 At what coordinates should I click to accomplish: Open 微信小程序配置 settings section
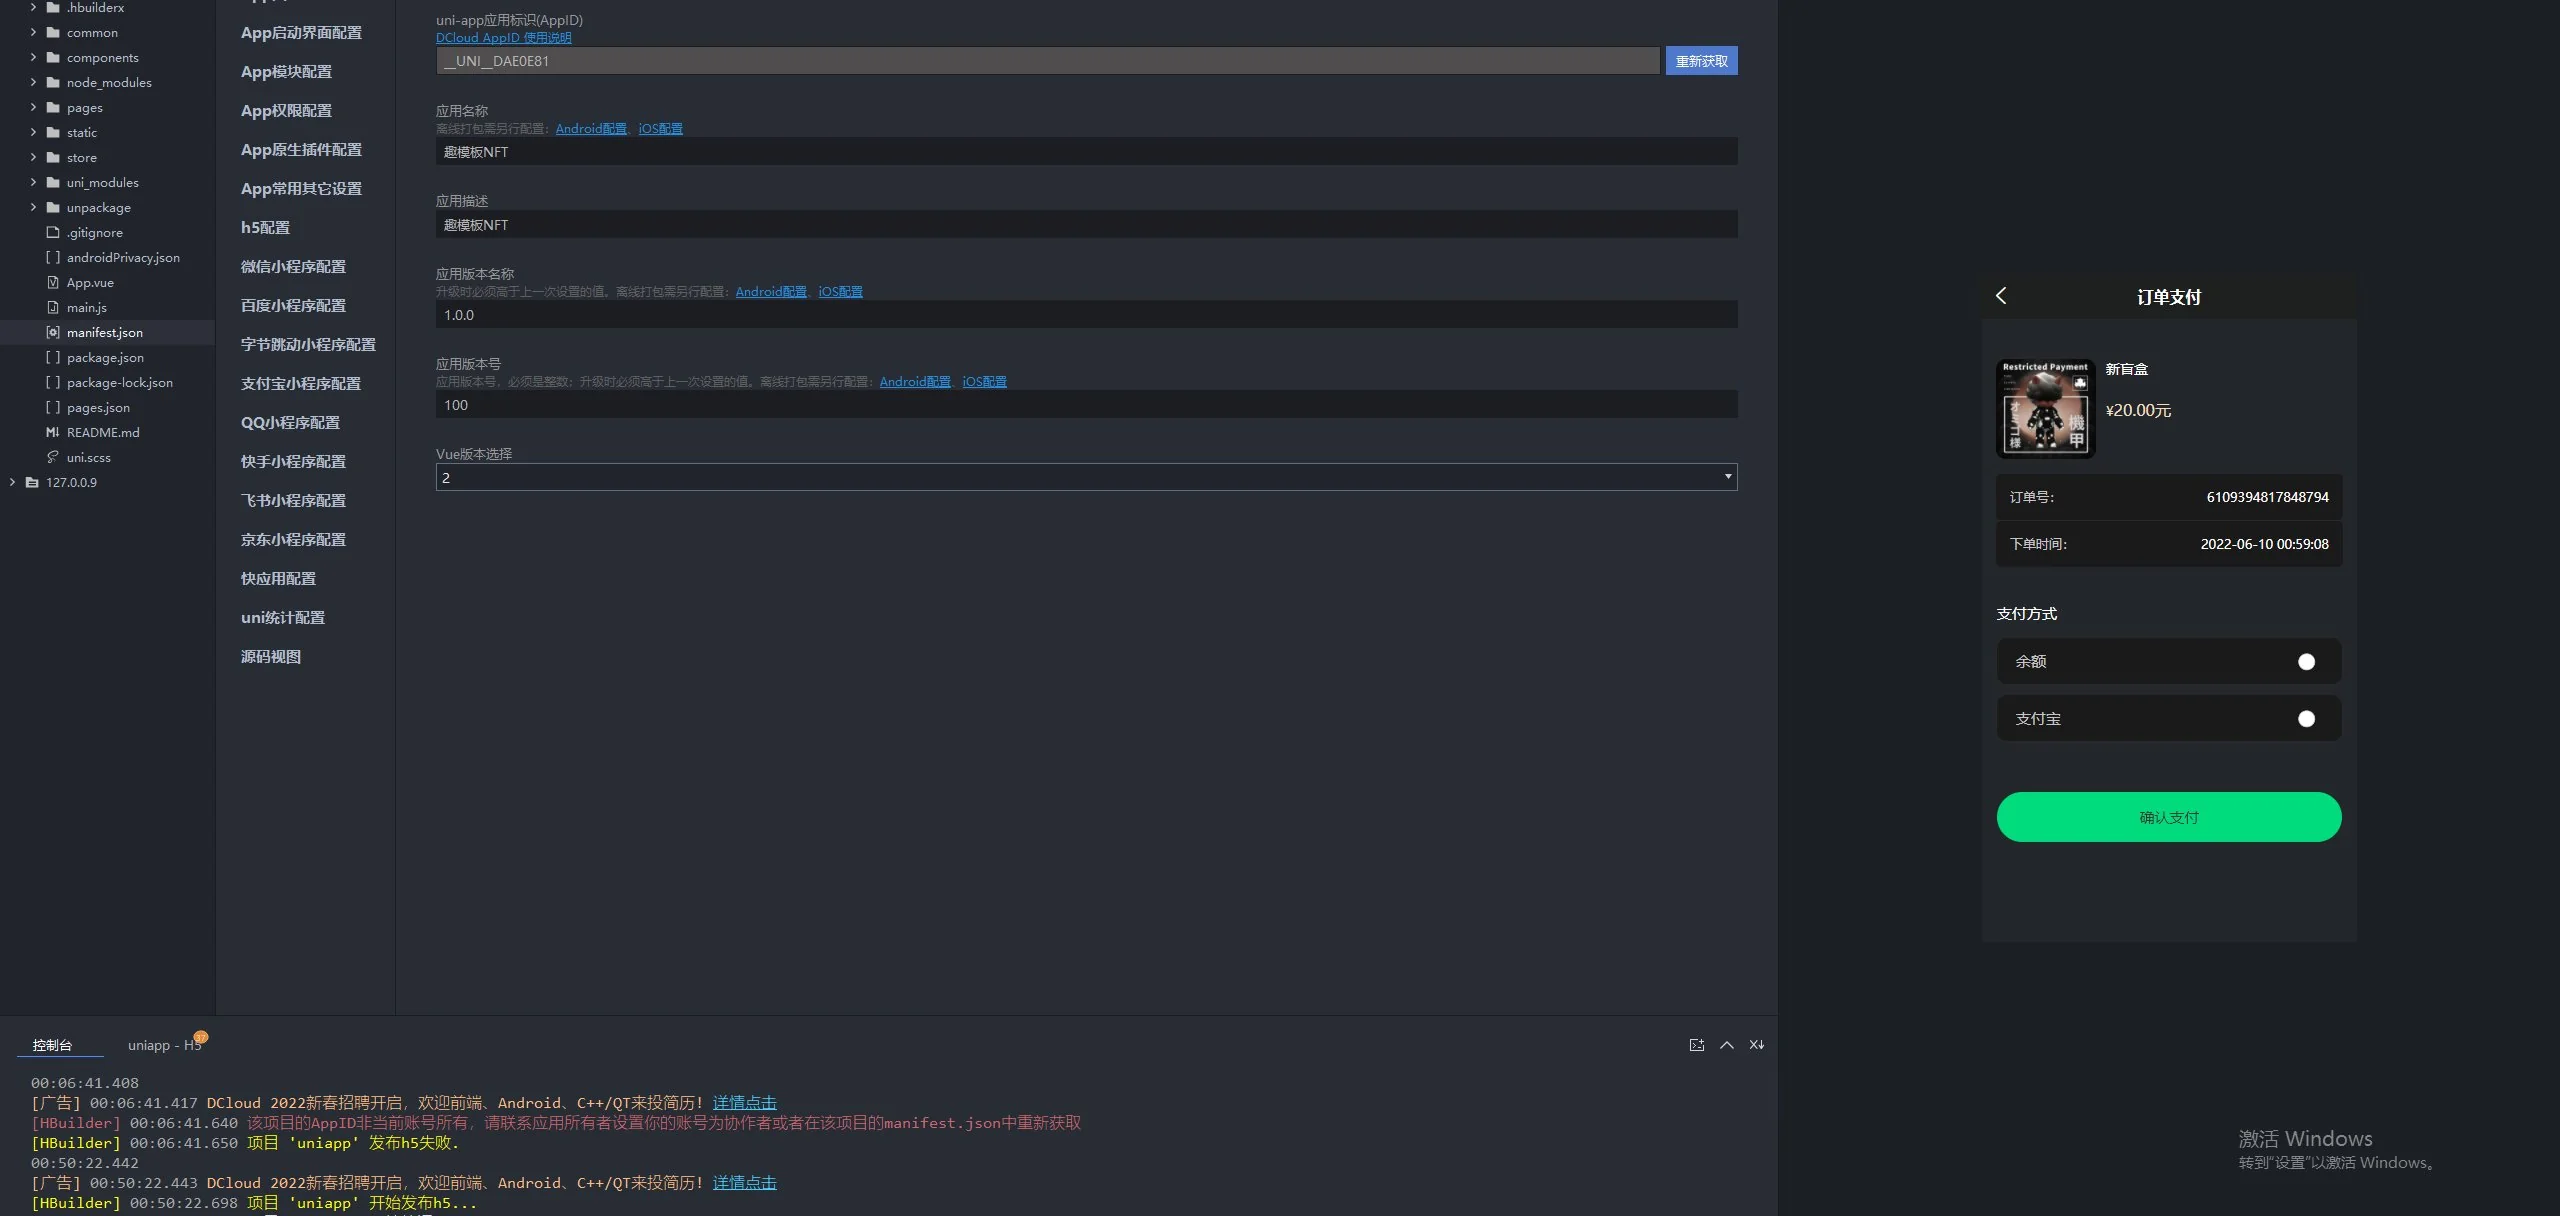pyautogui.click(x=293, y=267)
